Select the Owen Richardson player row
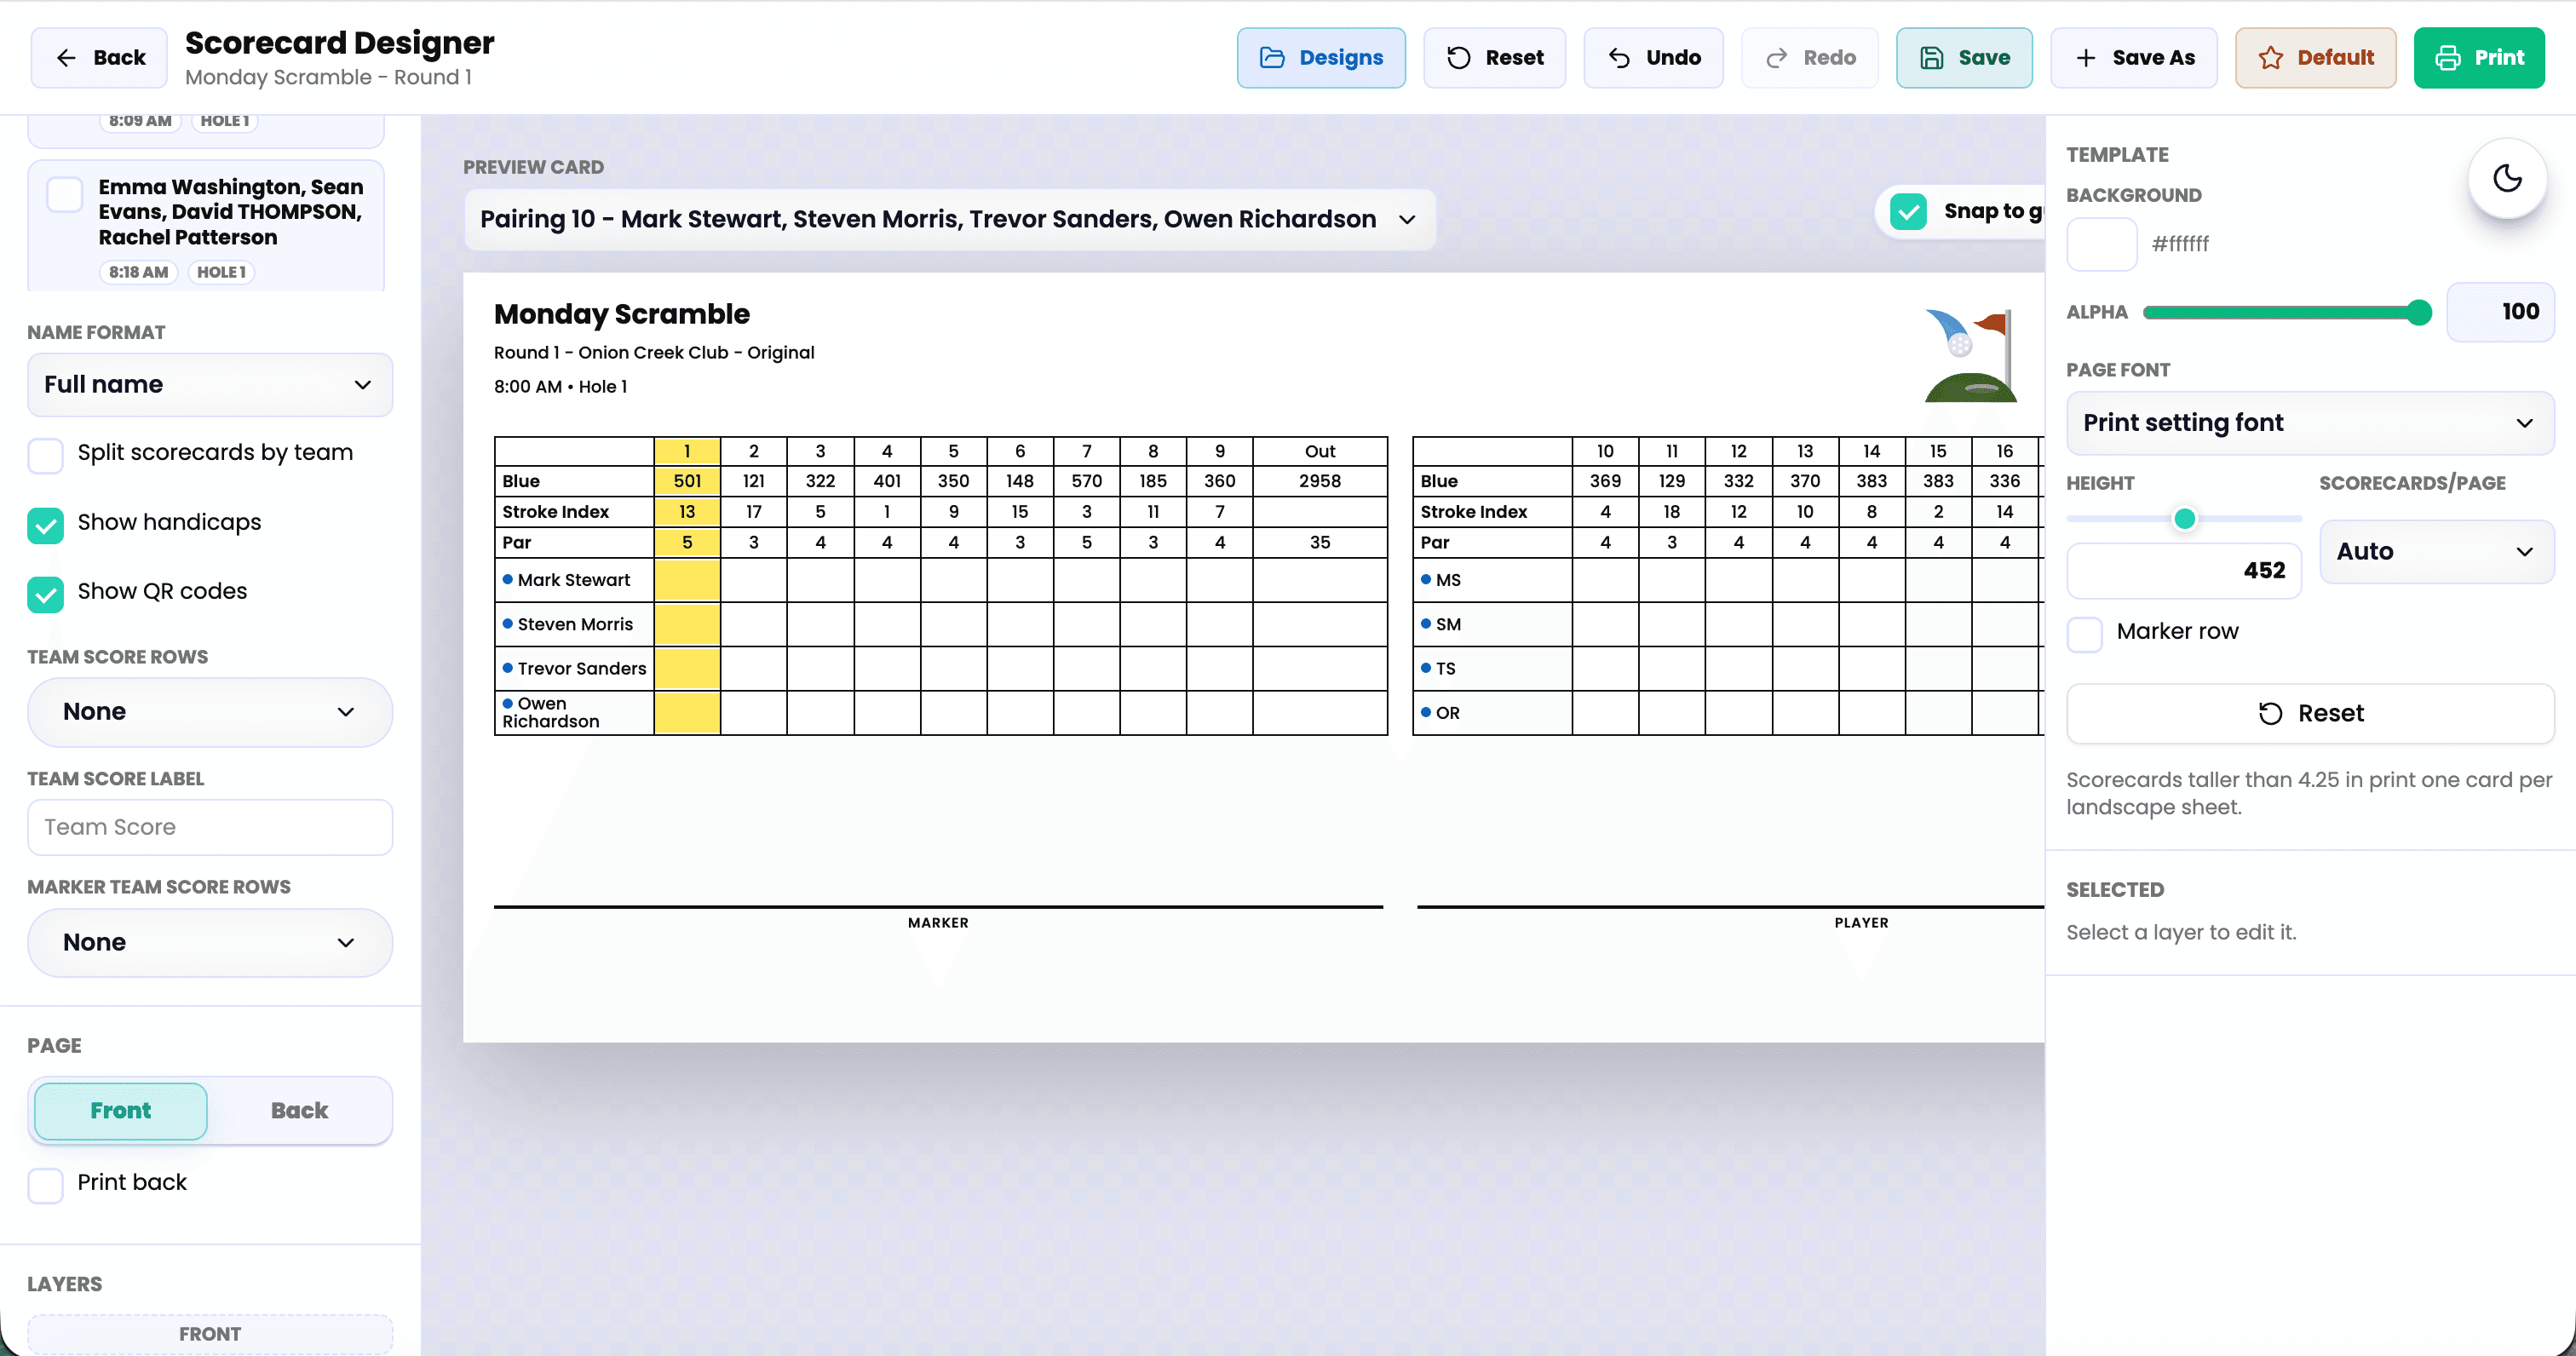Screen dimensions: 2576x1356 [940, 712]
